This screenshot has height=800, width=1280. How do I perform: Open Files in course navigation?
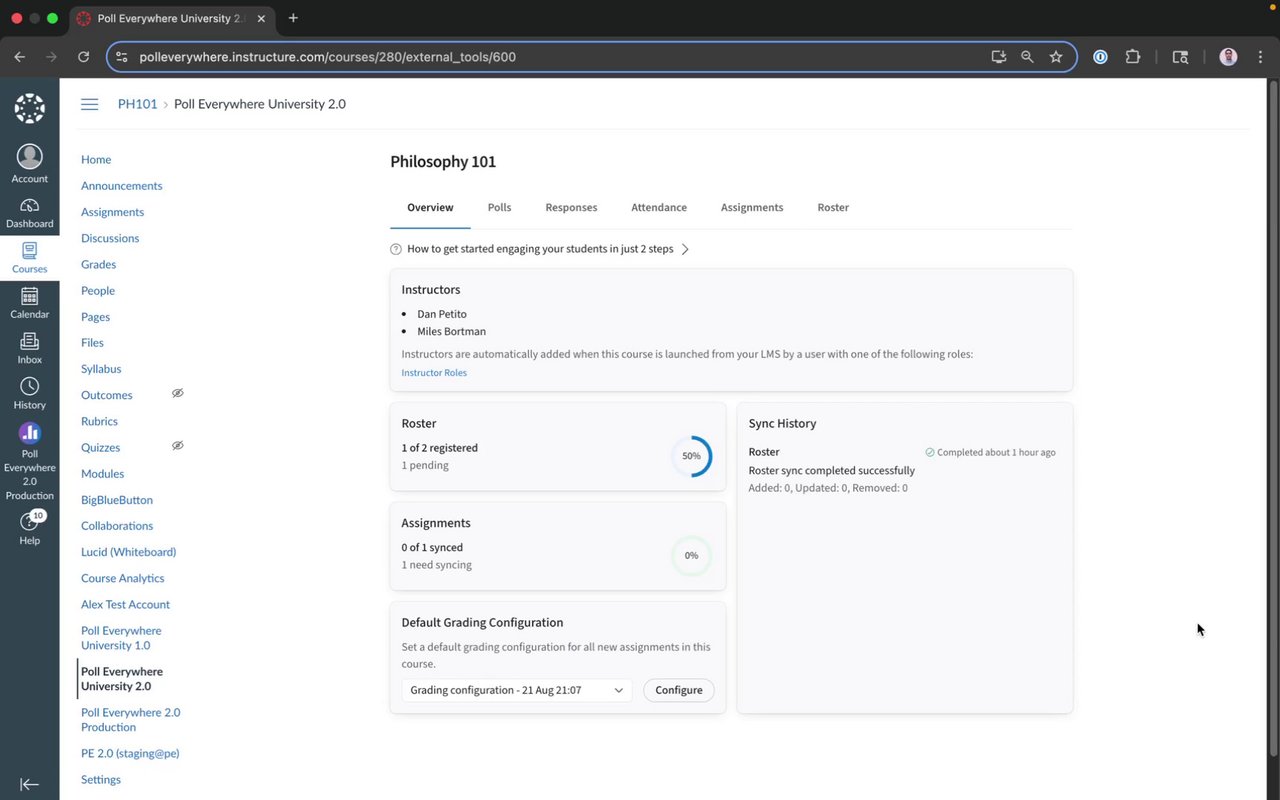(x=93, y=343)
